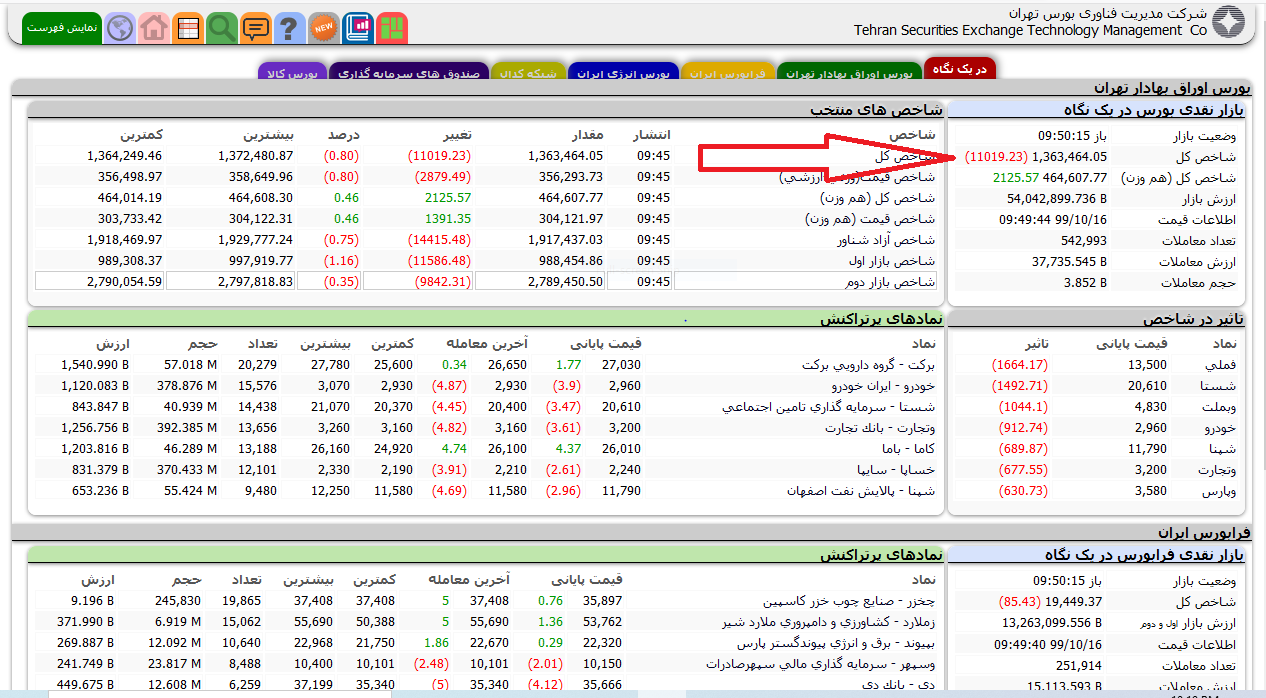
Task: Click trade value 37,735.545 B
Action: click(x=1069, y=261)
